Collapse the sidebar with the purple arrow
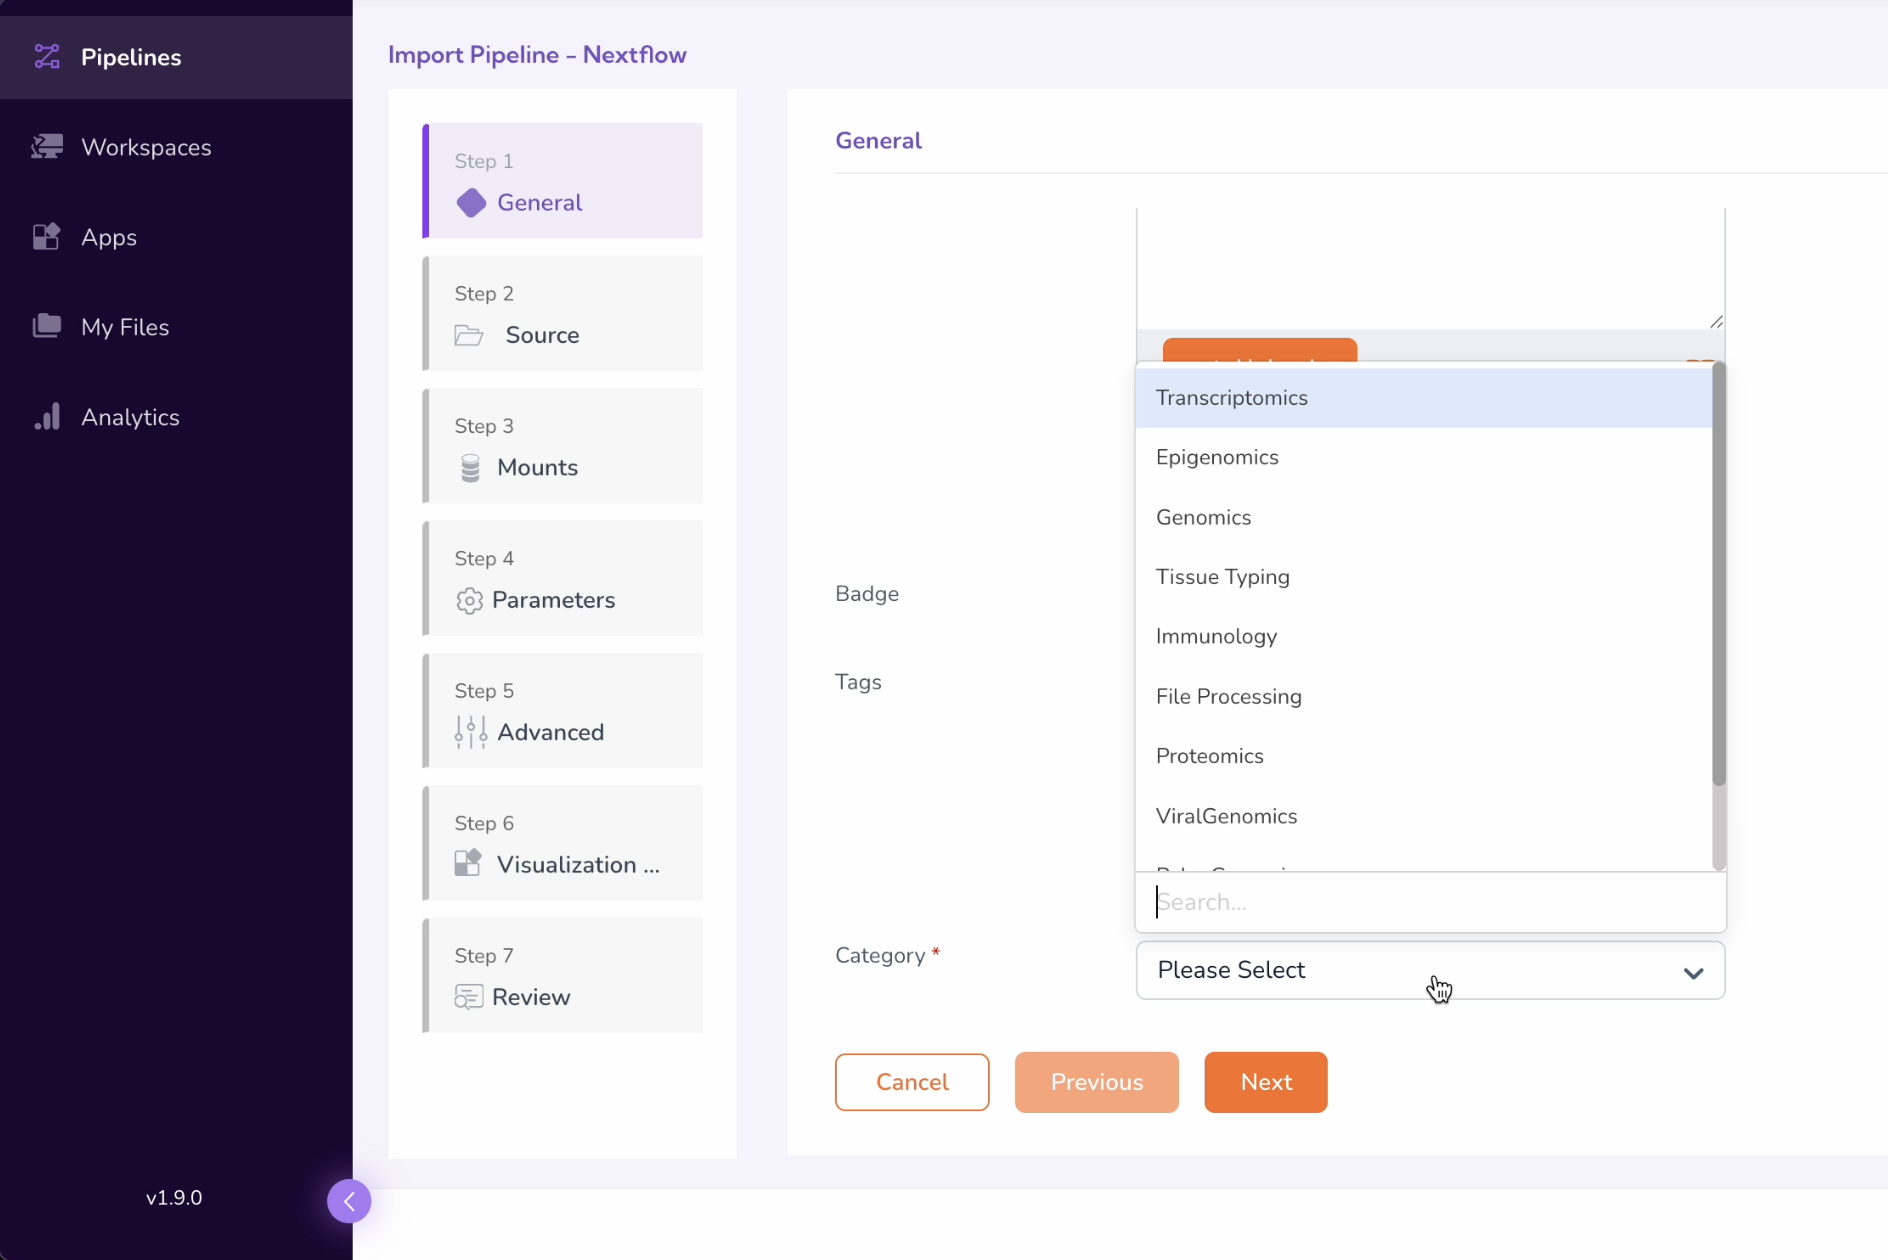1888x1260 pixels. point(349,1201)
